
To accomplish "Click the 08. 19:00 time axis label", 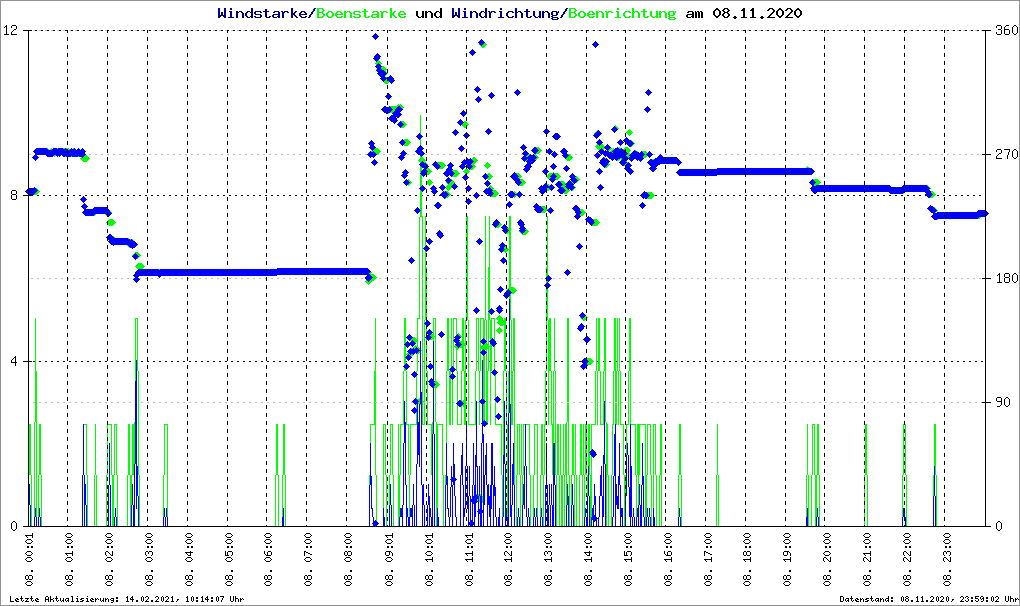I will click(786, 560).
